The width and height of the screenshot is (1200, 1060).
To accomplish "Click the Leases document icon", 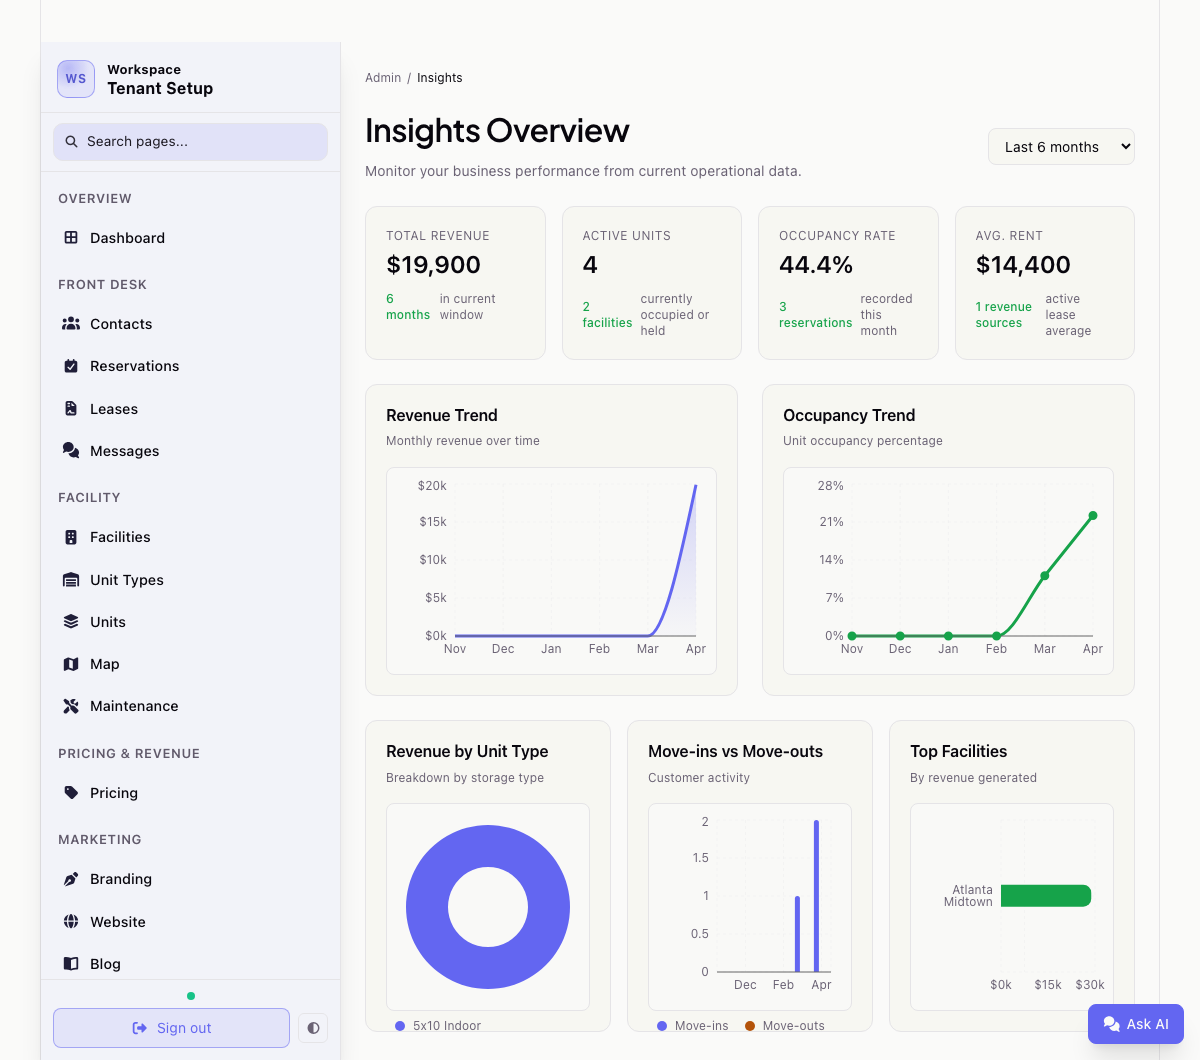I will (x=71, y=409).
